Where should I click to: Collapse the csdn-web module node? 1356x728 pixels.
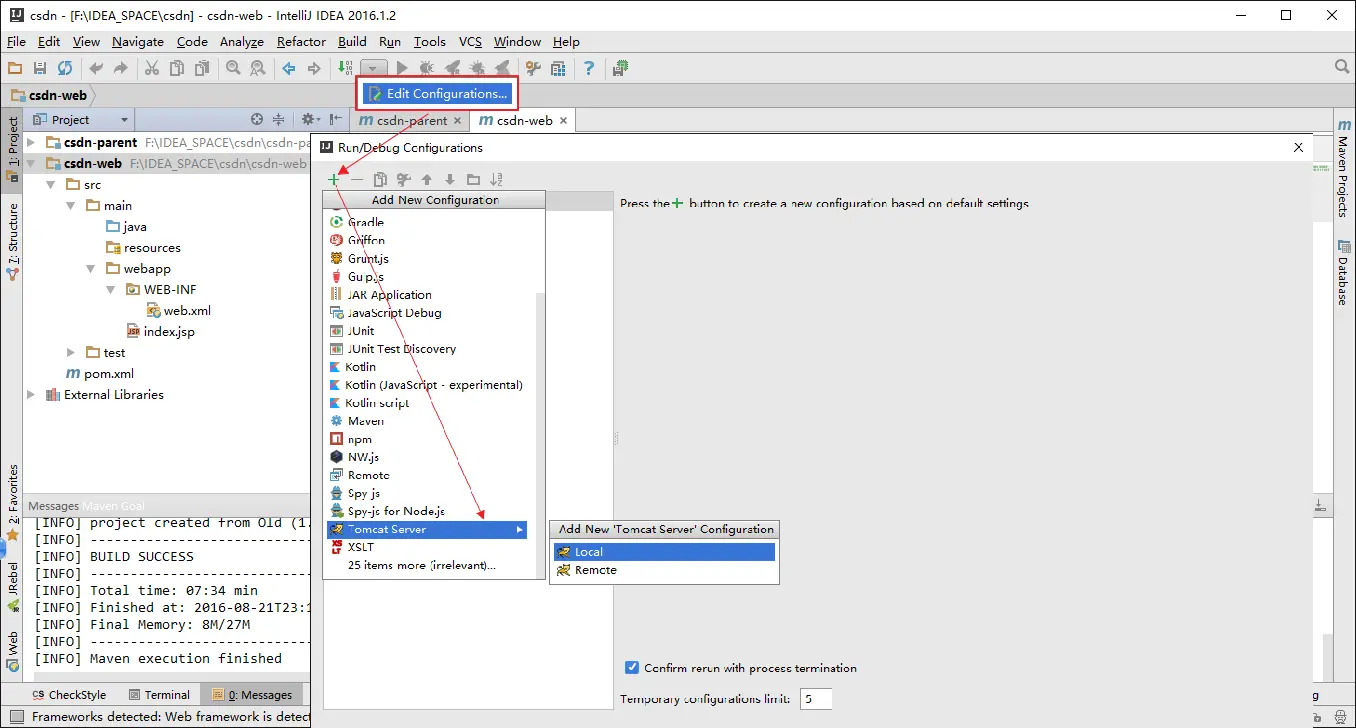pos(31,164)
